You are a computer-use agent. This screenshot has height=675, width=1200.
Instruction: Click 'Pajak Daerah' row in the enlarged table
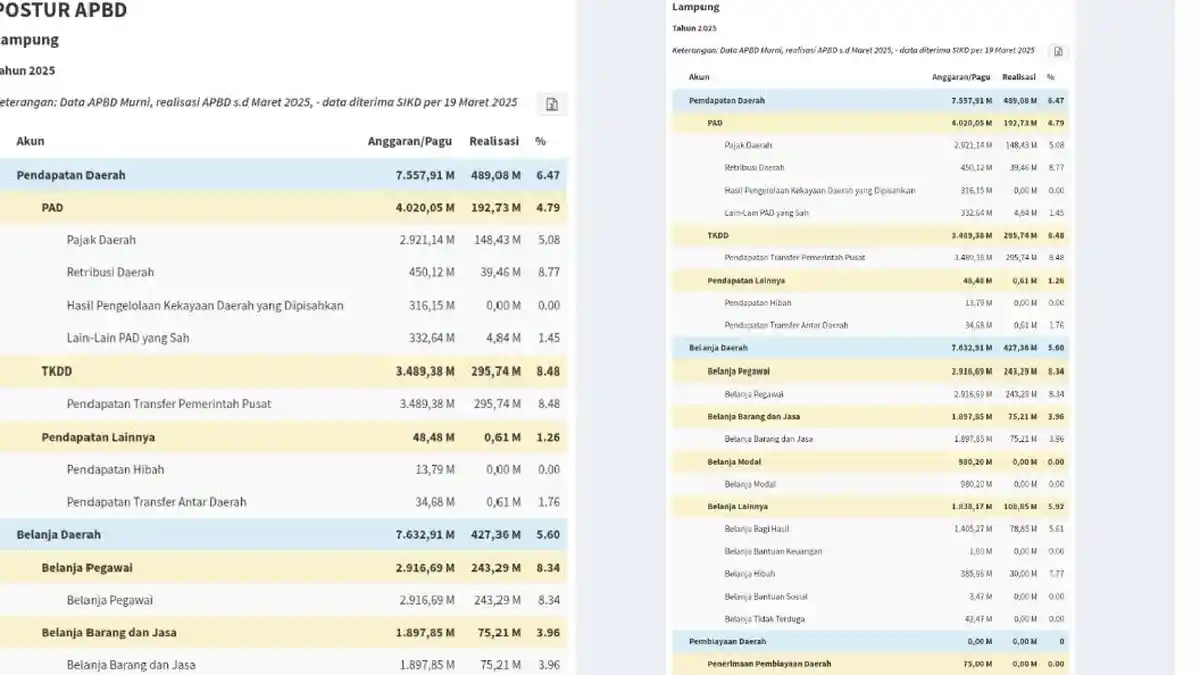tap(283, 240)
